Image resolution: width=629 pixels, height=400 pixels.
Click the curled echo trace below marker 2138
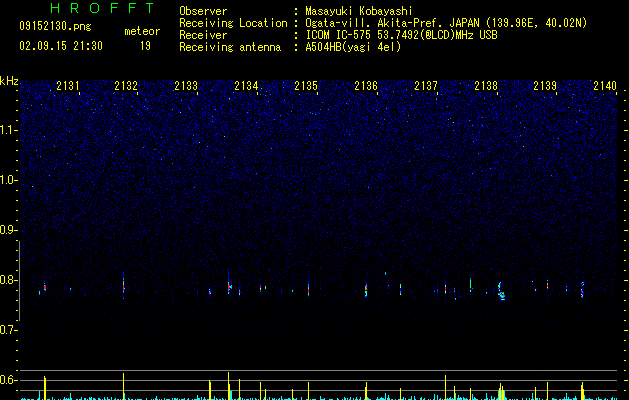pos(501,292)
